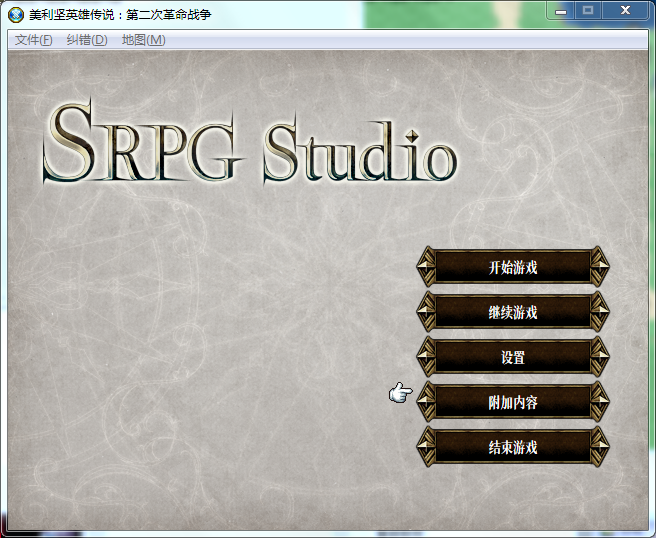Open the 纠错(D) menu
The width and height of the screenshot is (656, 538).
pos(87,40)
